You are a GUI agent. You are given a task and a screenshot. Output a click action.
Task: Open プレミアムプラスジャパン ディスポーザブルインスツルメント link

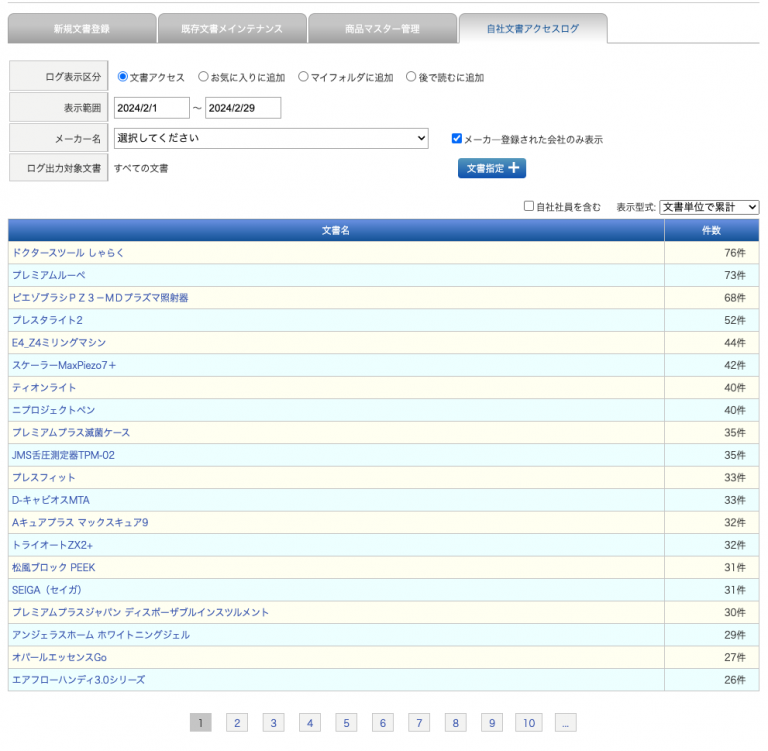[x=140, y=613]
